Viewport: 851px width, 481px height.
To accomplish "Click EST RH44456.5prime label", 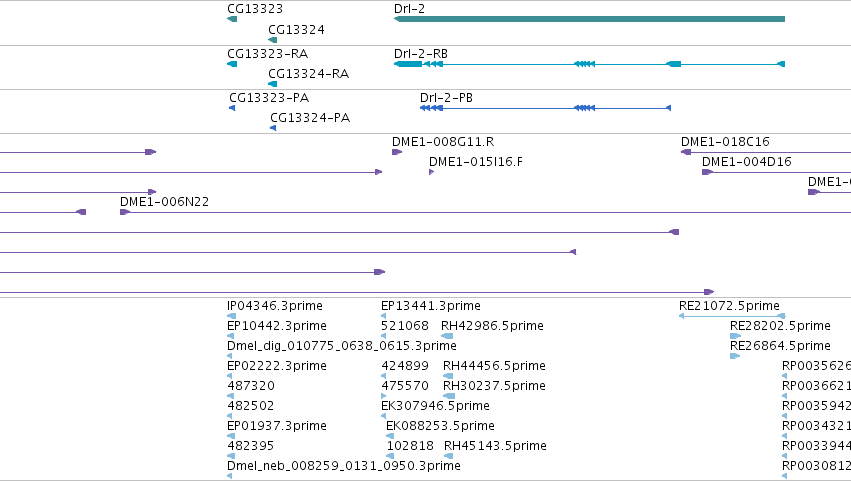I will pos(494,366).
